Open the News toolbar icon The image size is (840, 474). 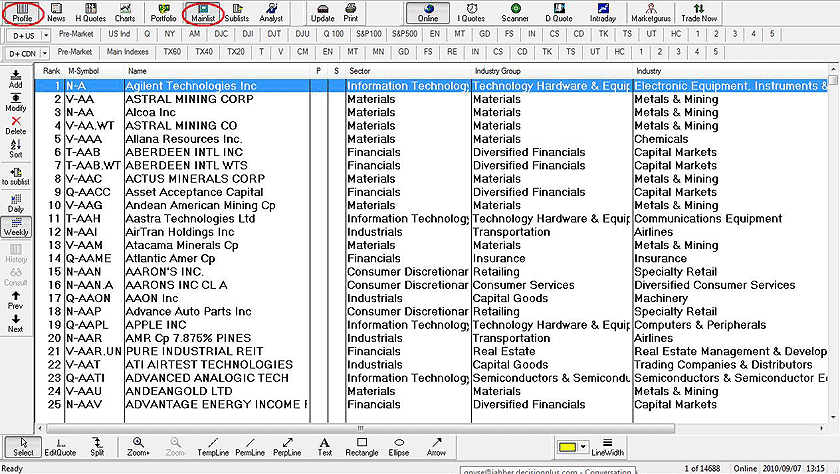(x=56, y=12)
